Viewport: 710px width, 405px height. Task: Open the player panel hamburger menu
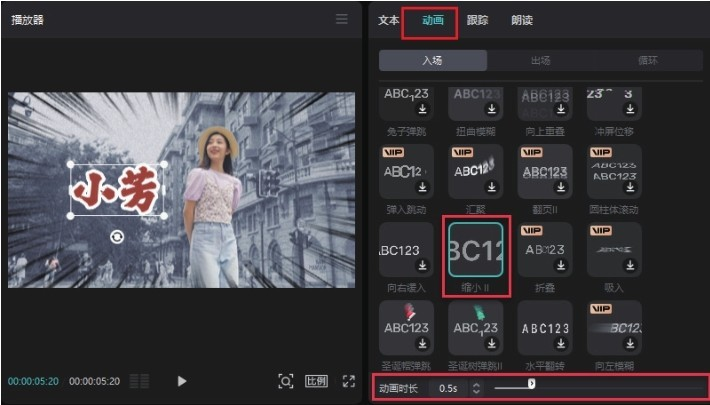(x=342, y=19)
